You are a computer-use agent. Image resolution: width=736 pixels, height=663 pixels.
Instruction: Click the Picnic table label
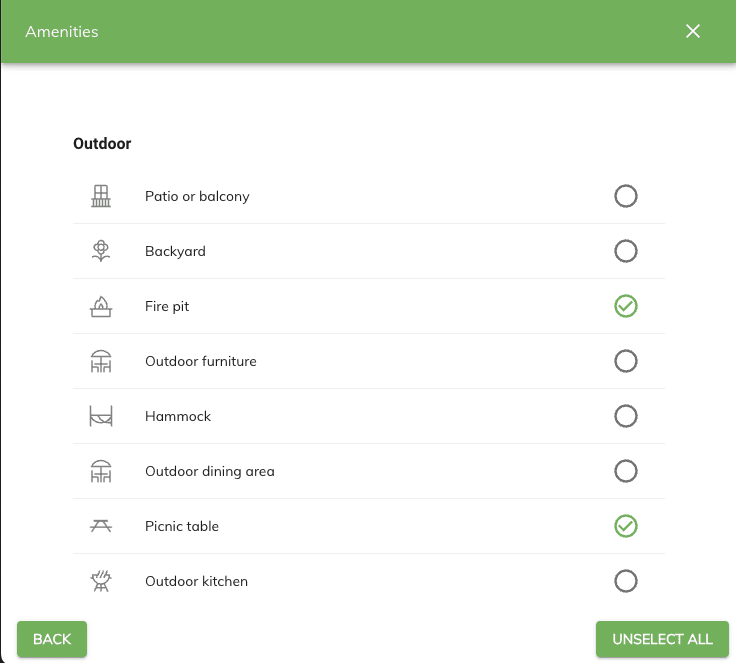click(x=182, y=526)
